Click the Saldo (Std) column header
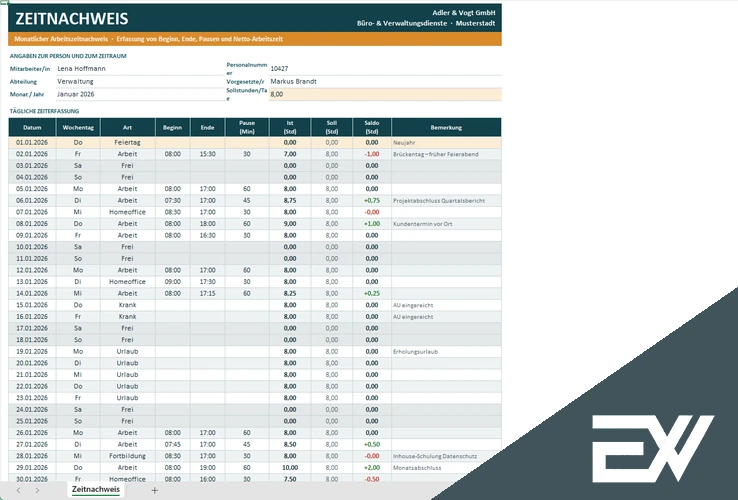This screenshot has width=738, height=500. coord(372,128)
